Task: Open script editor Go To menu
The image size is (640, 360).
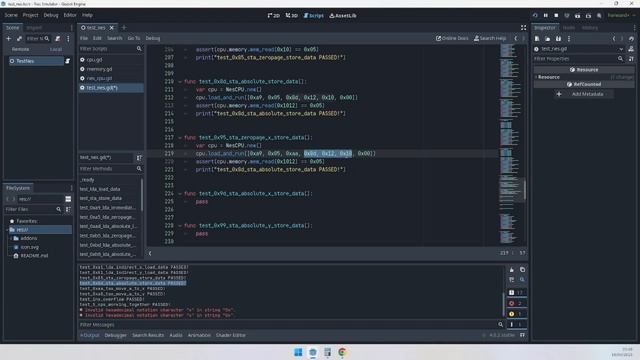Action: tap(133, 38)
